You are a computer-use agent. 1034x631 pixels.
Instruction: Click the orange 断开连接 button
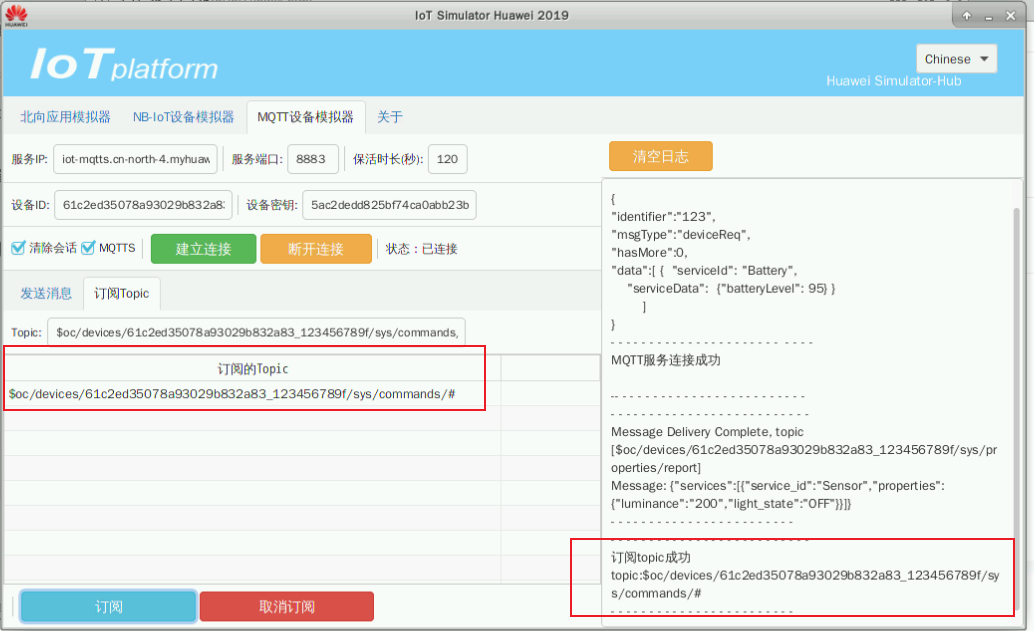click(x=316, y=249)
